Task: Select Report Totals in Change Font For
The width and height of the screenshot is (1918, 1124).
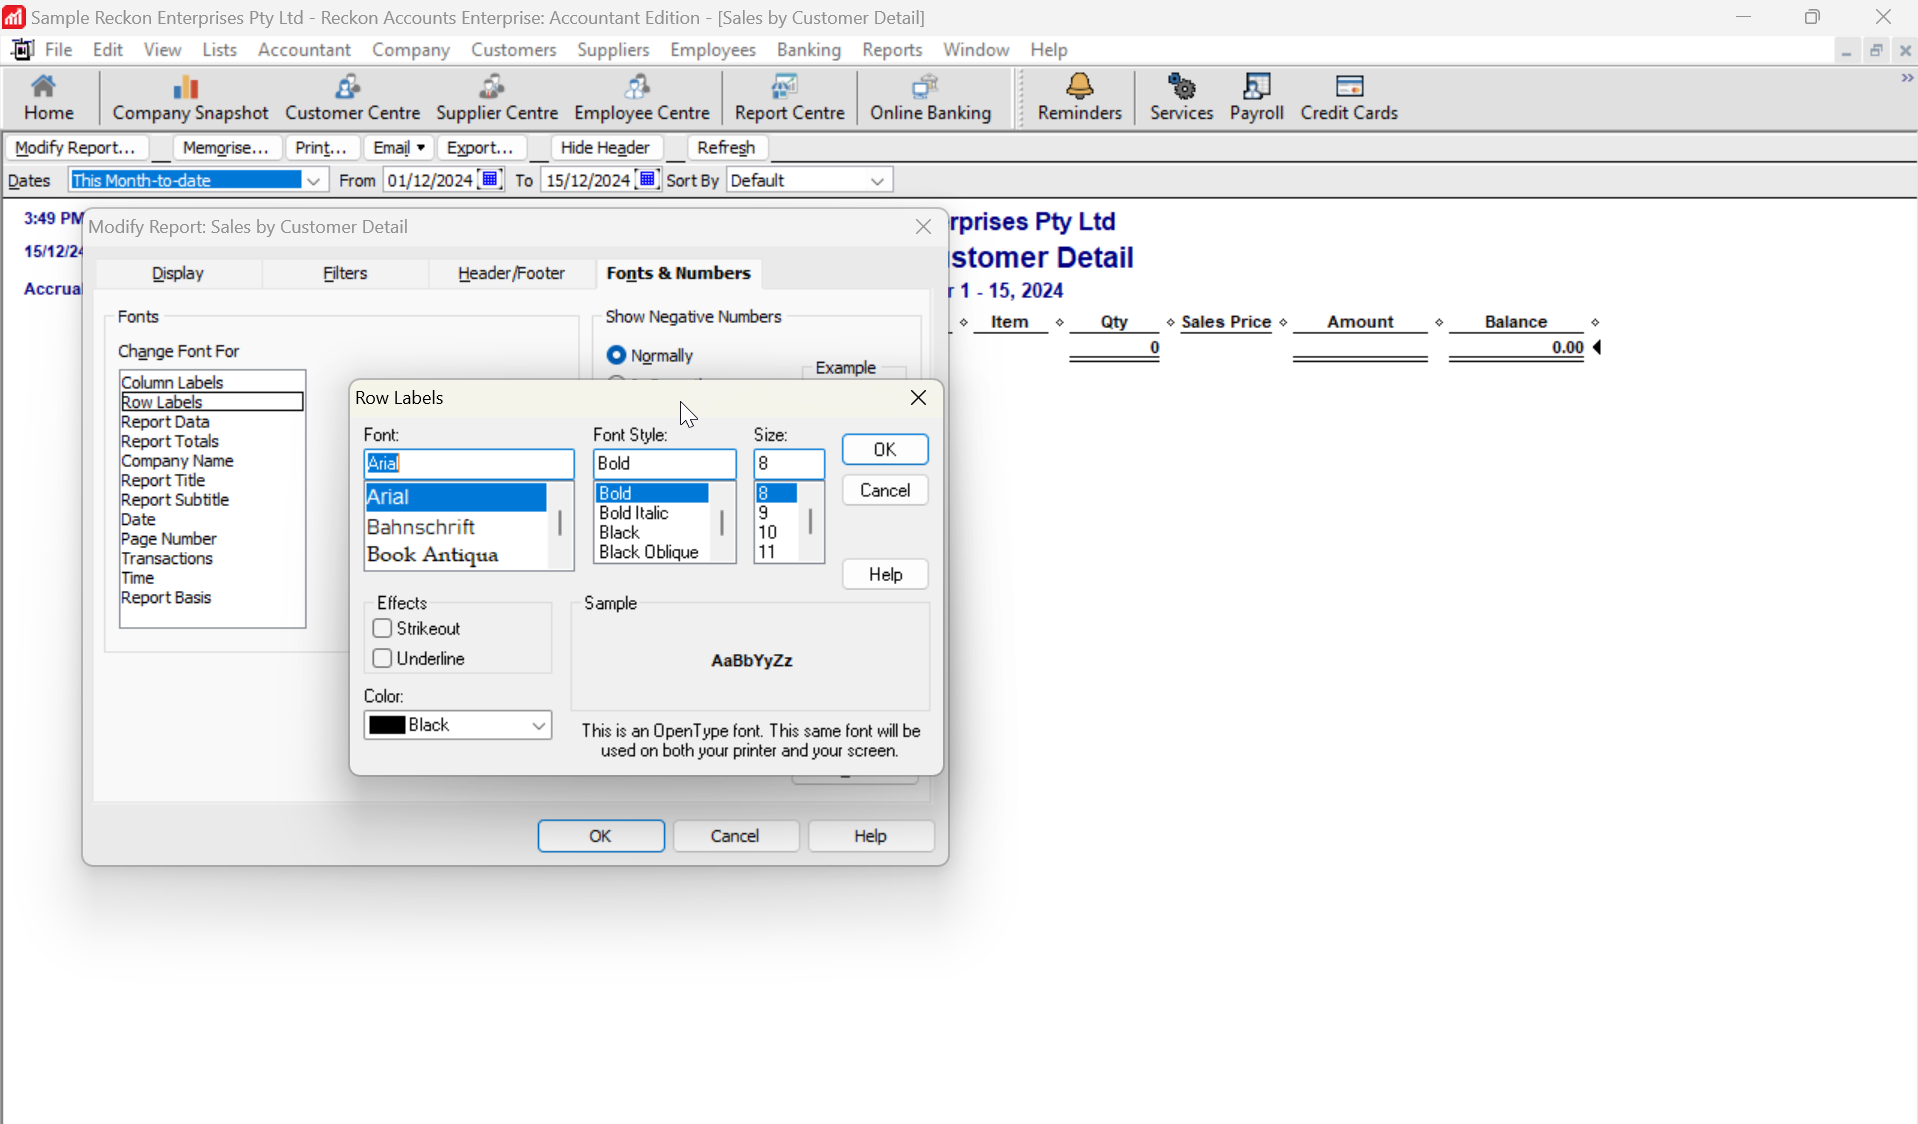Action: (212, 441)
